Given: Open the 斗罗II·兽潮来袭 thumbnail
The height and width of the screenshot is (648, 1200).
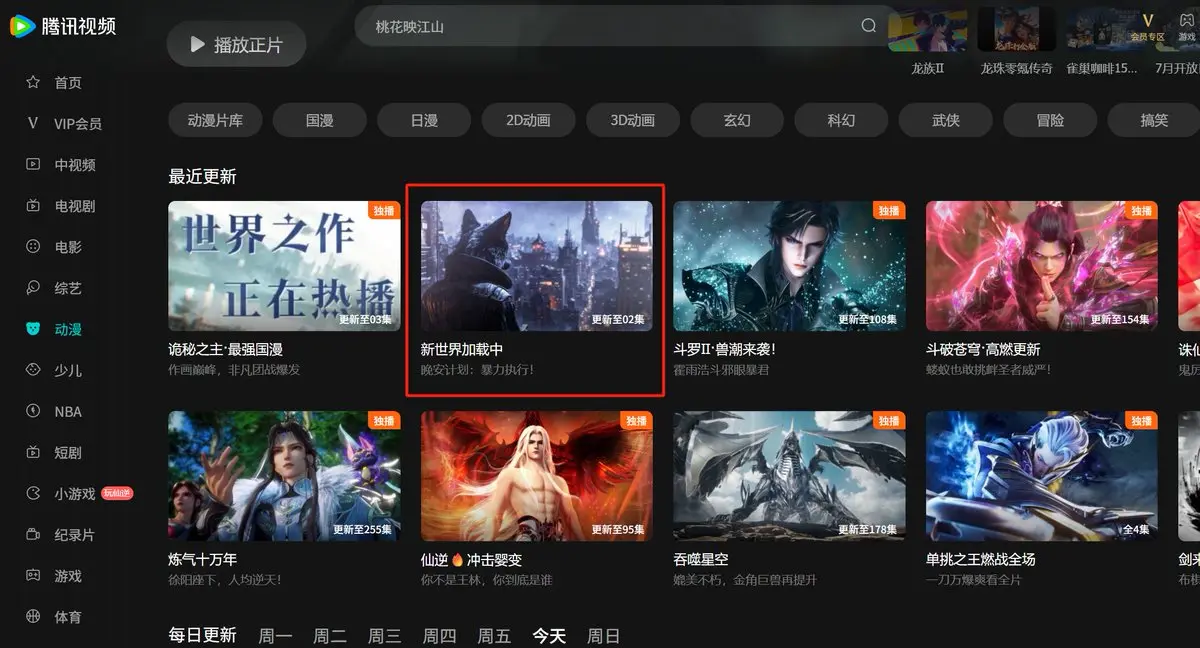Looking at the screenshot, I should (x=790, y=266).
